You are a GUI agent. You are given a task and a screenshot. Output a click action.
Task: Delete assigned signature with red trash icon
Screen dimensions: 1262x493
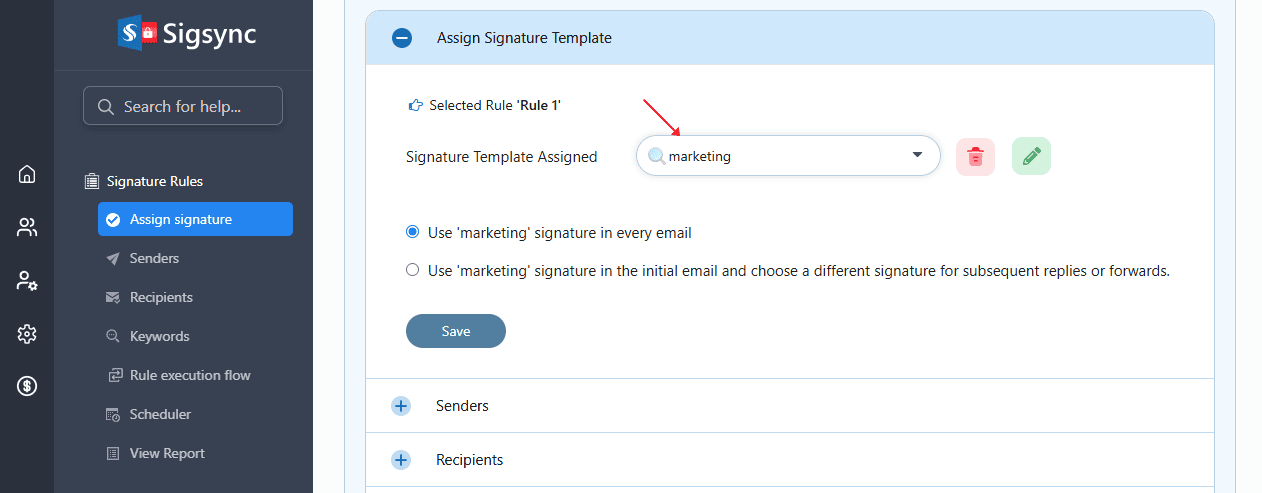click(x=976, y=157)
